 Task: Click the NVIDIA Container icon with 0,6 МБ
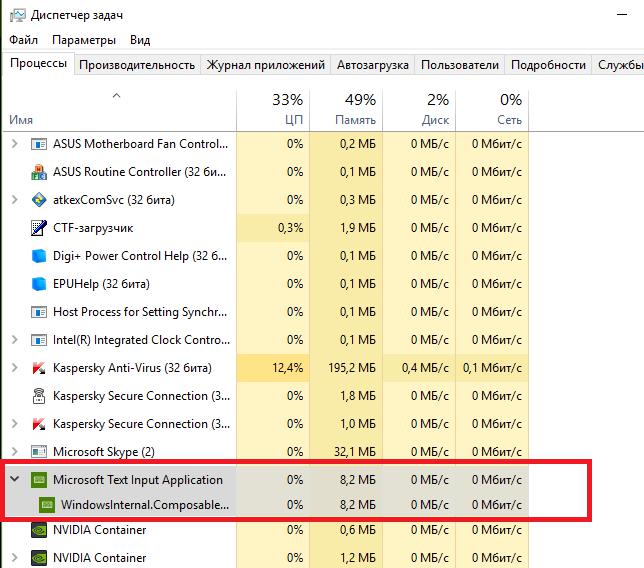click(x=39, y=530)
